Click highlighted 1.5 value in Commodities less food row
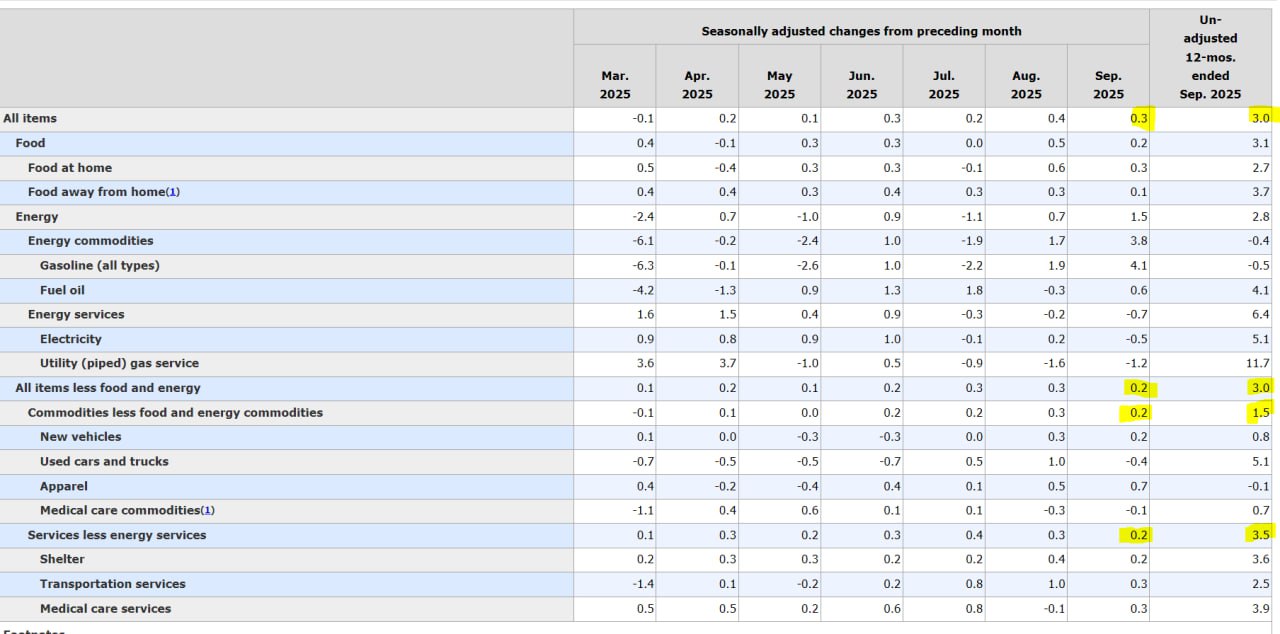 (1260, 412)
